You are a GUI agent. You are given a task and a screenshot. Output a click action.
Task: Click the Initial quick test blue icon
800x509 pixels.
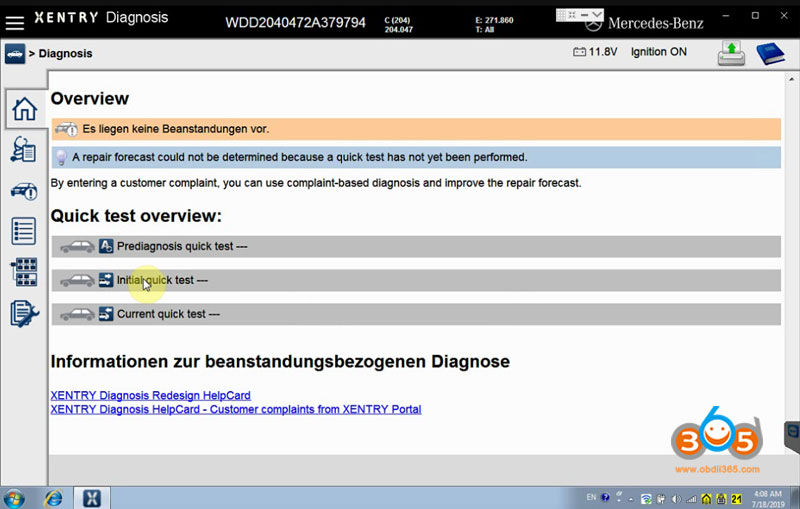[x=106, y=280]
